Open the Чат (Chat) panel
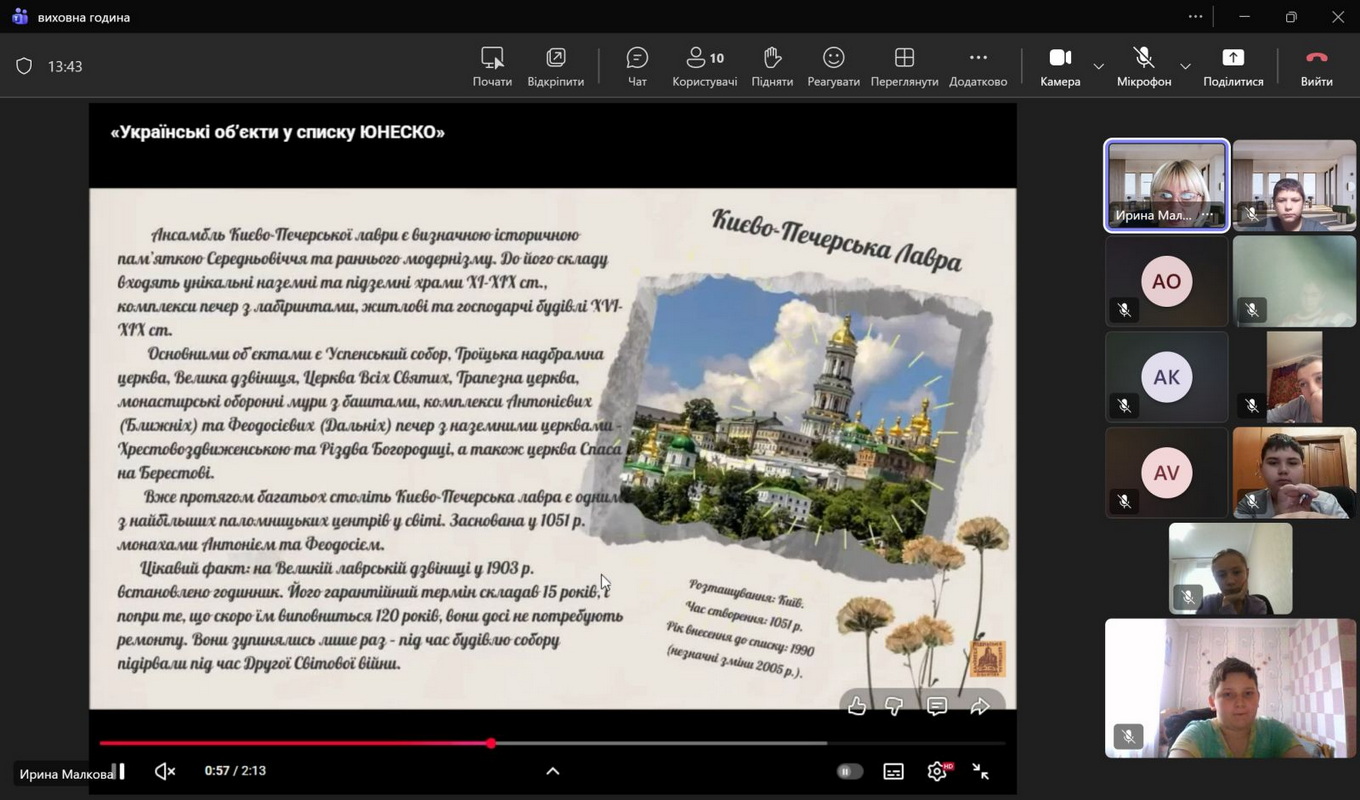1360x800 pixels. (637, 67)
